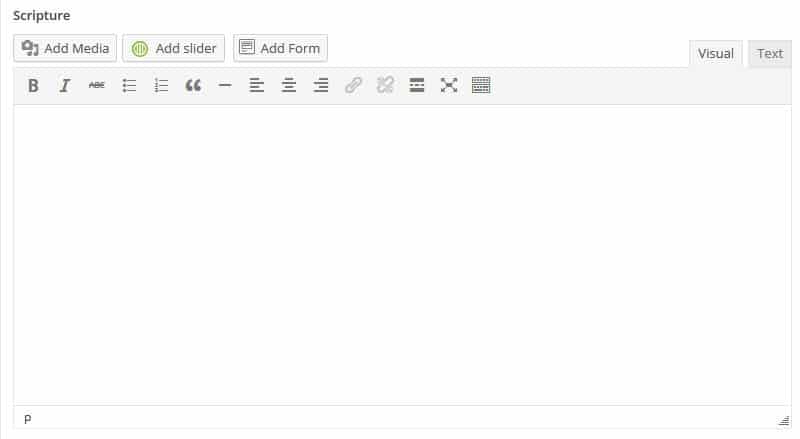Insert a numbered list
This screenshot has width=800, height=439.
tap(161, 85)
